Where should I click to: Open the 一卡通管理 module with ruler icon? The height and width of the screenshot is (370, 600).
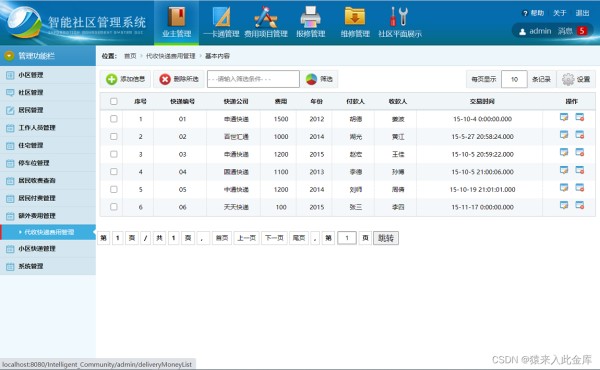click(x=221, y=23)
